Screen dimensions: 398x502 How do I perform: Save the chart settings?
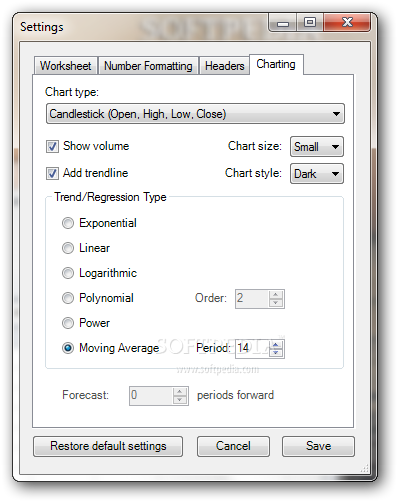point(318,446)
